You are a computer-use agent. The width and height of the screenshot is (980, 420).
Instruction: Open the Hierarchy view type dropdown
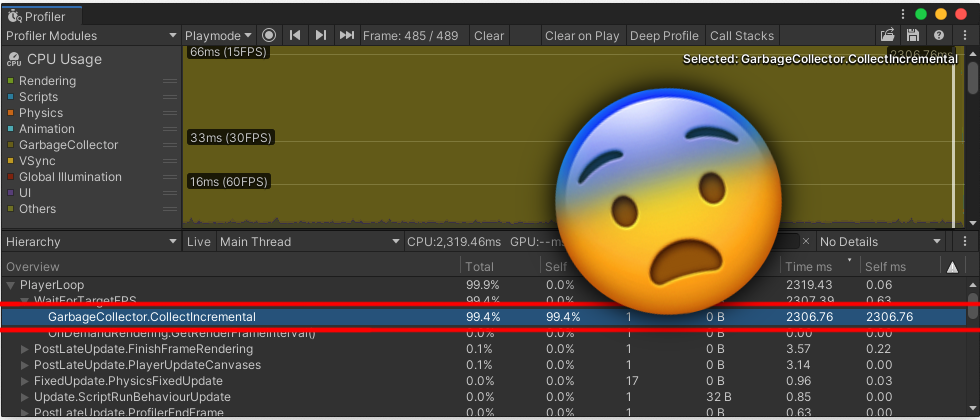[x=91, y=242]
